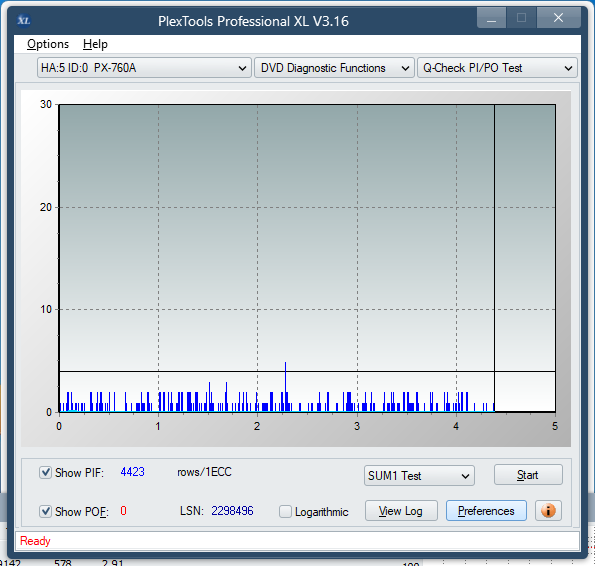Image resolution: width=595 pixels, height=566 pixels.
Task: Click the View Log button
Action: tap(401, 511)
